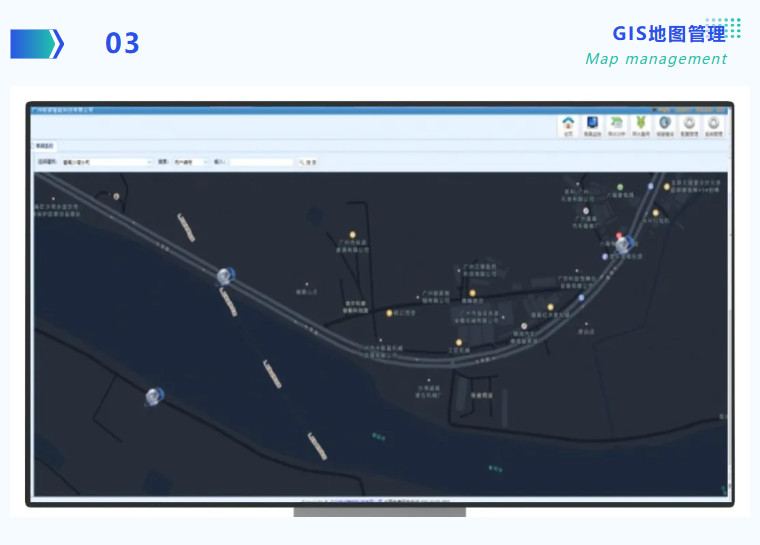Click the yellow POI marker near map center

tap(473, 293)
